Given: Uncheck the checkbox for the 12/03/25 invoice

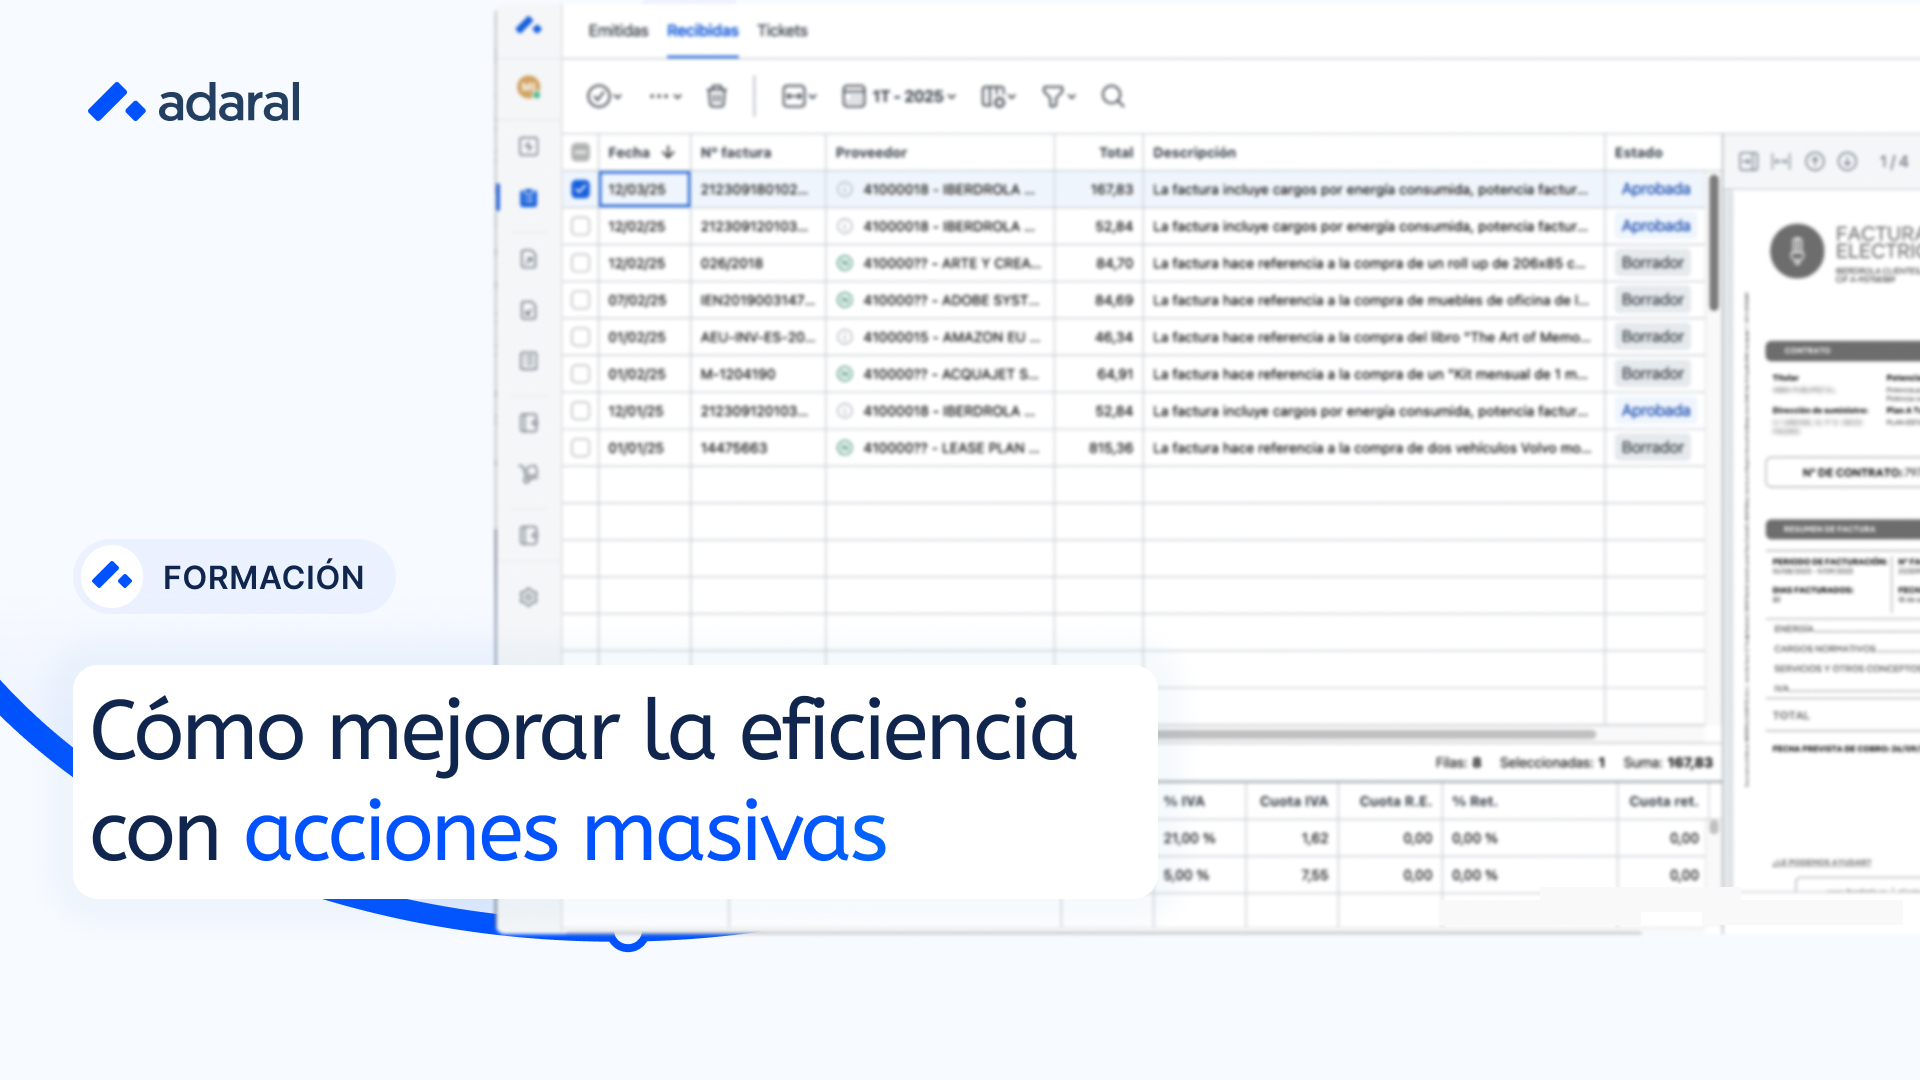Looking at the screenshot, I should click(x=580, y=189).
